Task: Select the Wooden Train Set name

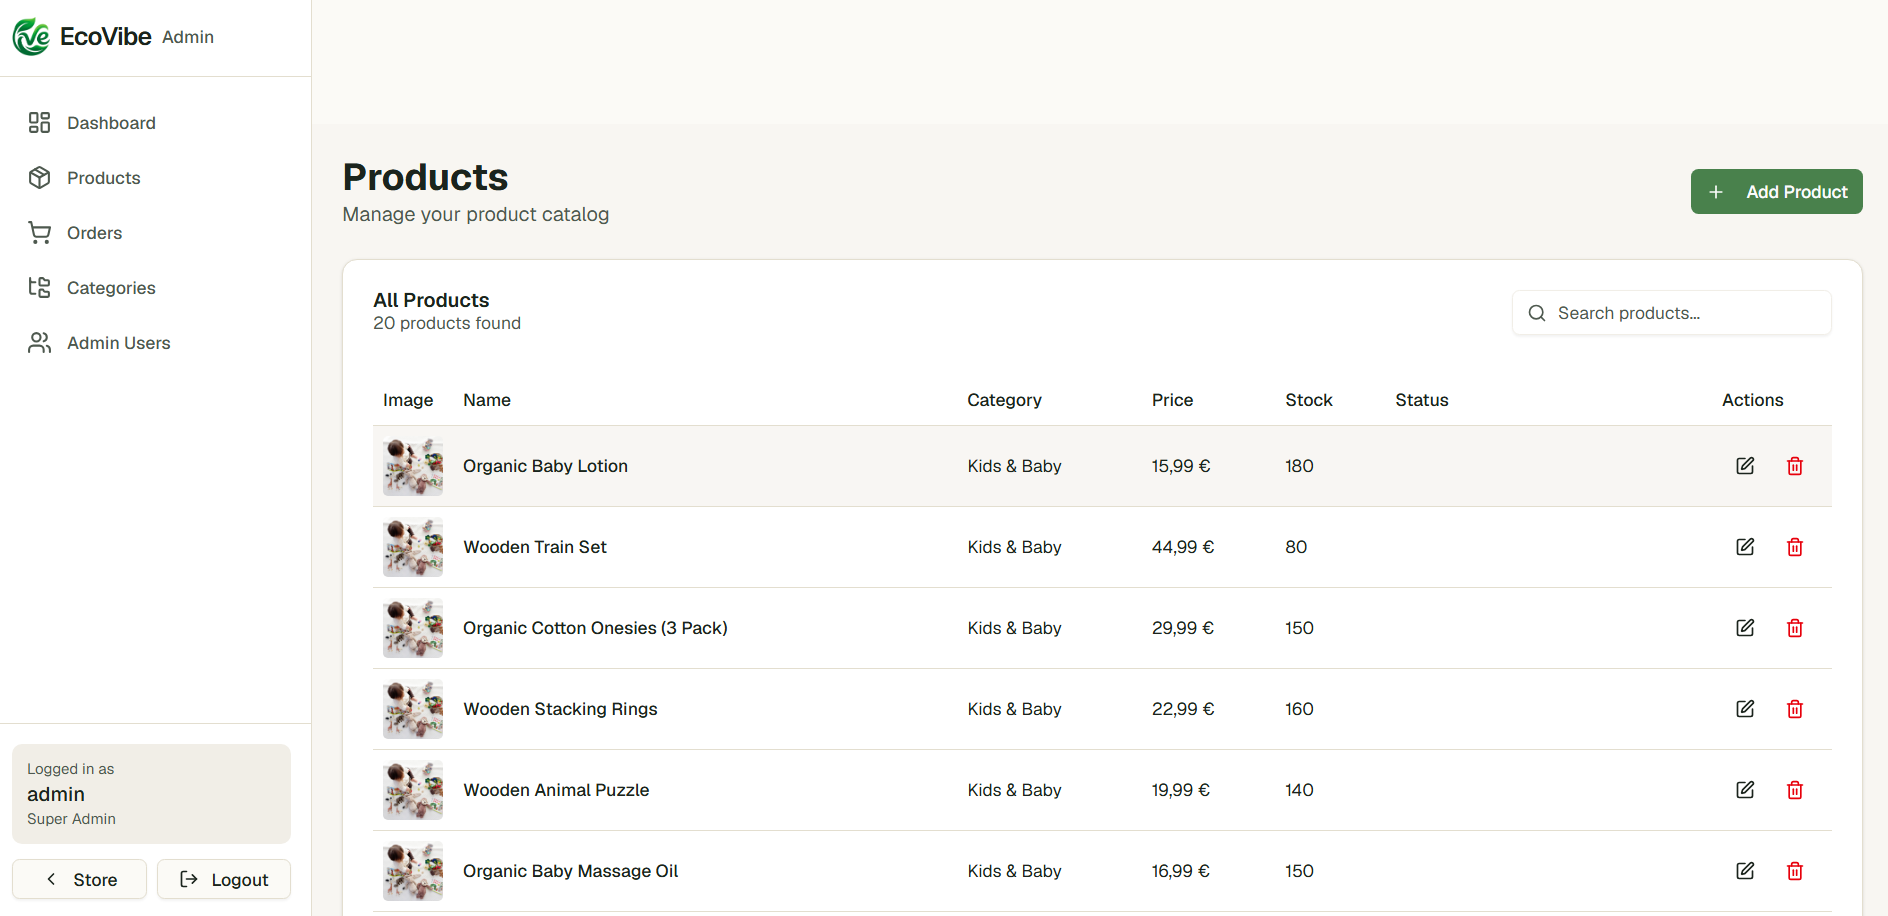Action: click(535, 547)
